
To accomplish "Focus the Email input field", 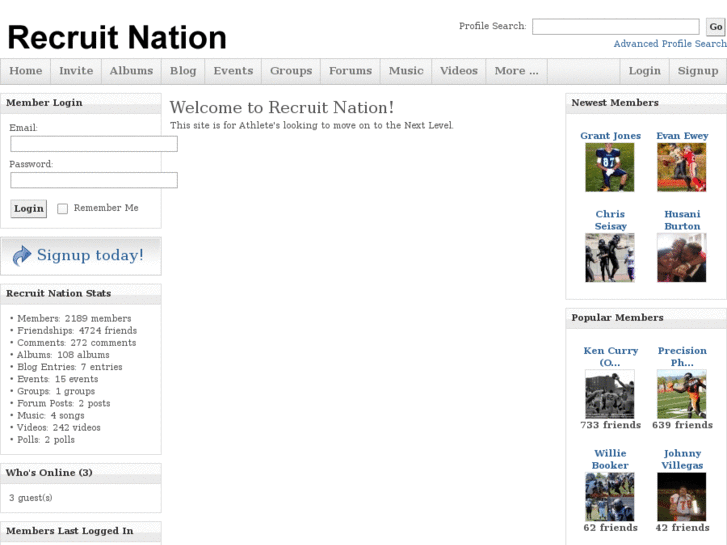I will click(x=94, y=144).
